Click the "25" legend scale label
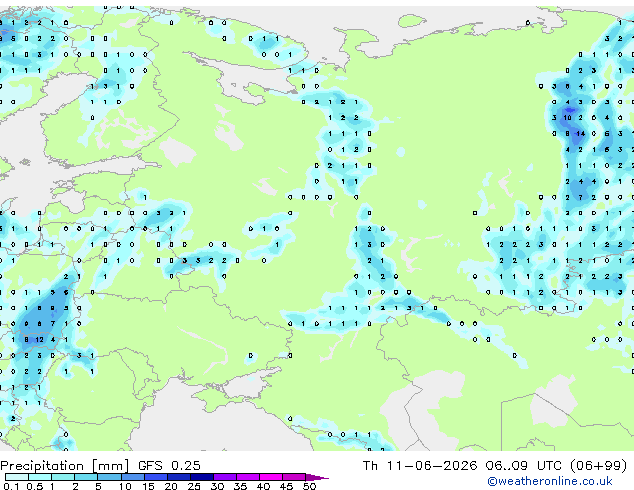 194,486
